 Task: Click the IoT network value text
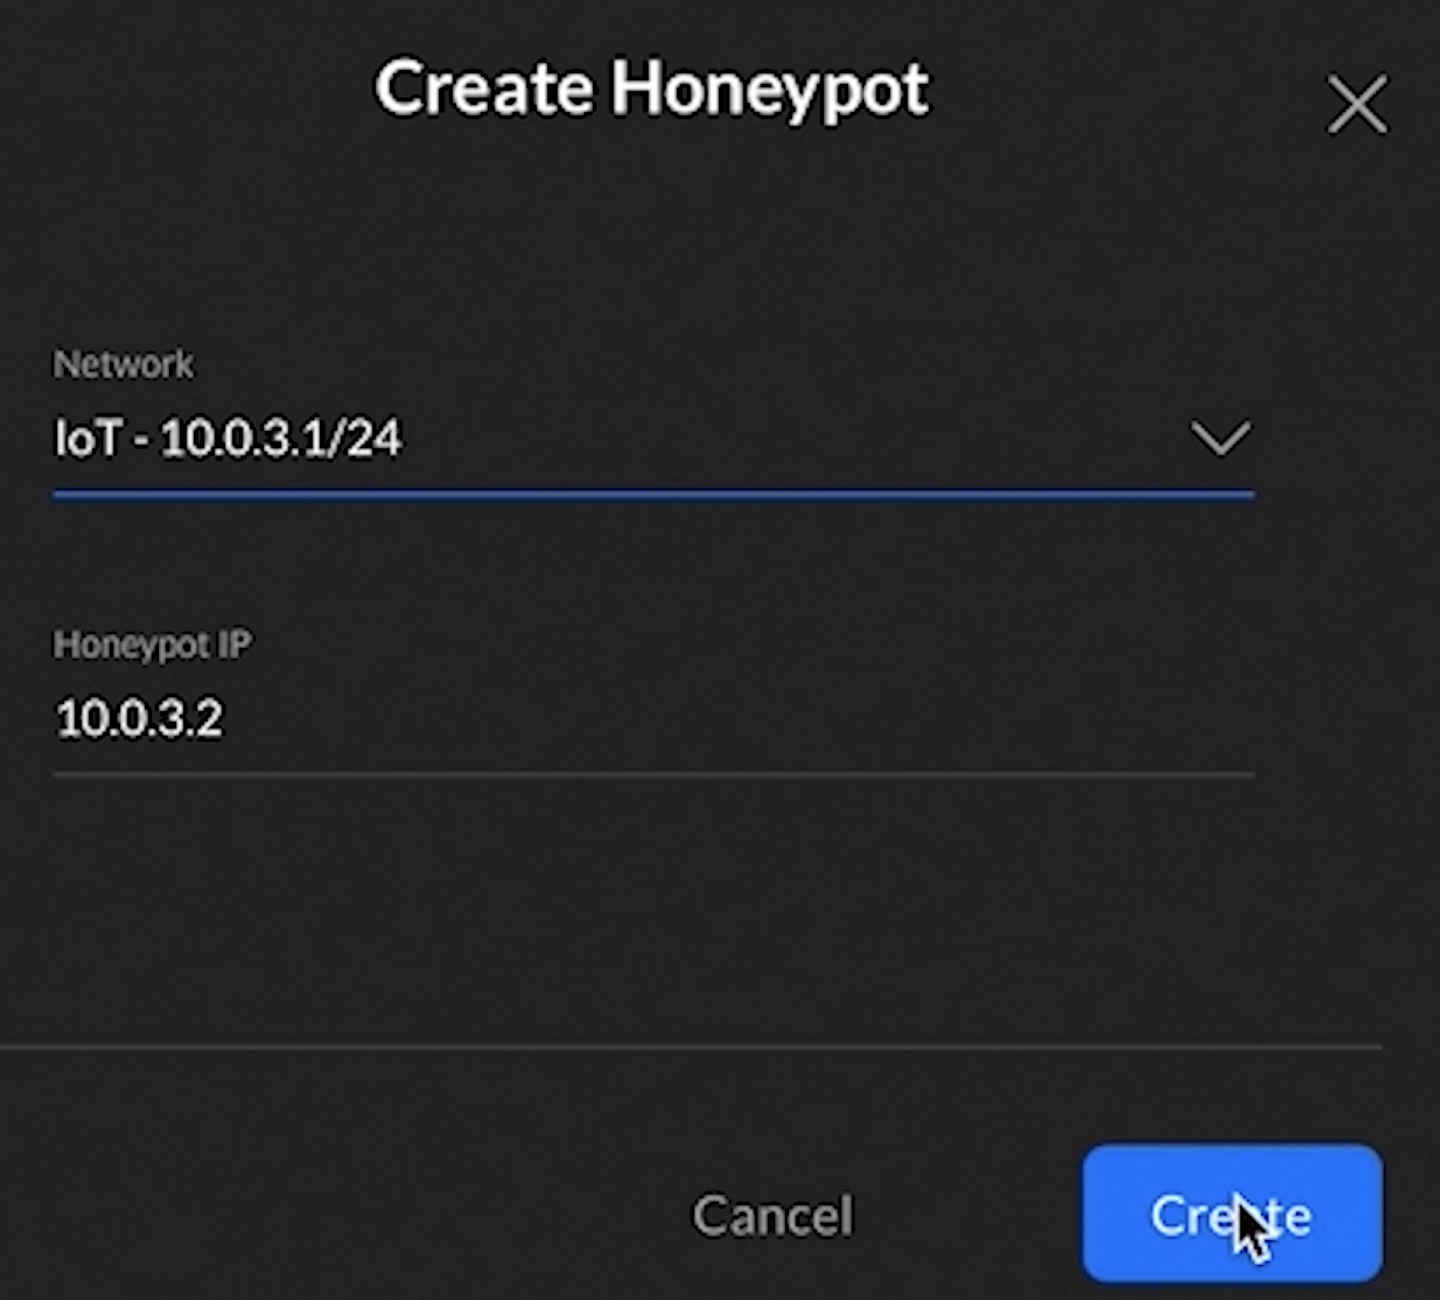pyautogui.click(x=228, y=438)
